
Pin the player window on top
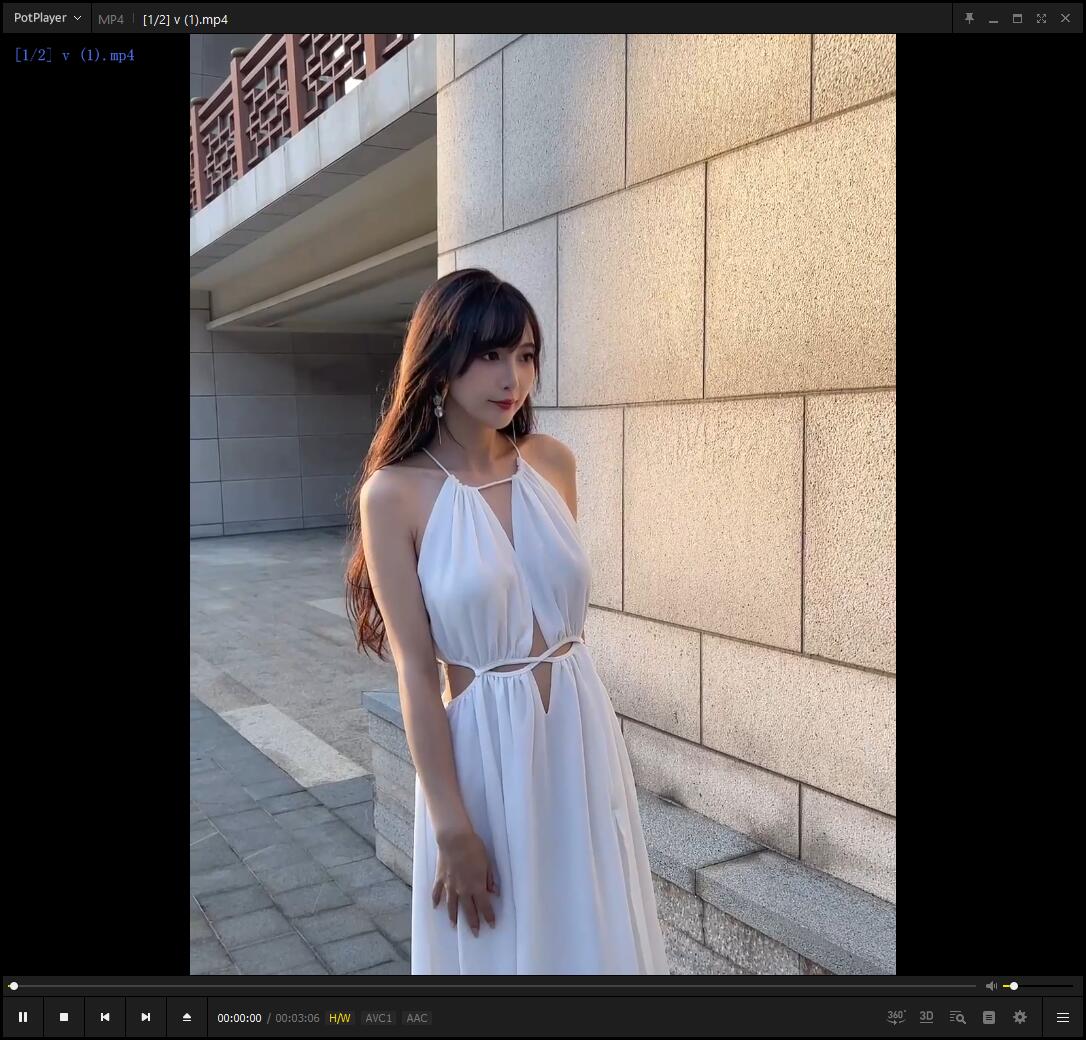point(969,19)
